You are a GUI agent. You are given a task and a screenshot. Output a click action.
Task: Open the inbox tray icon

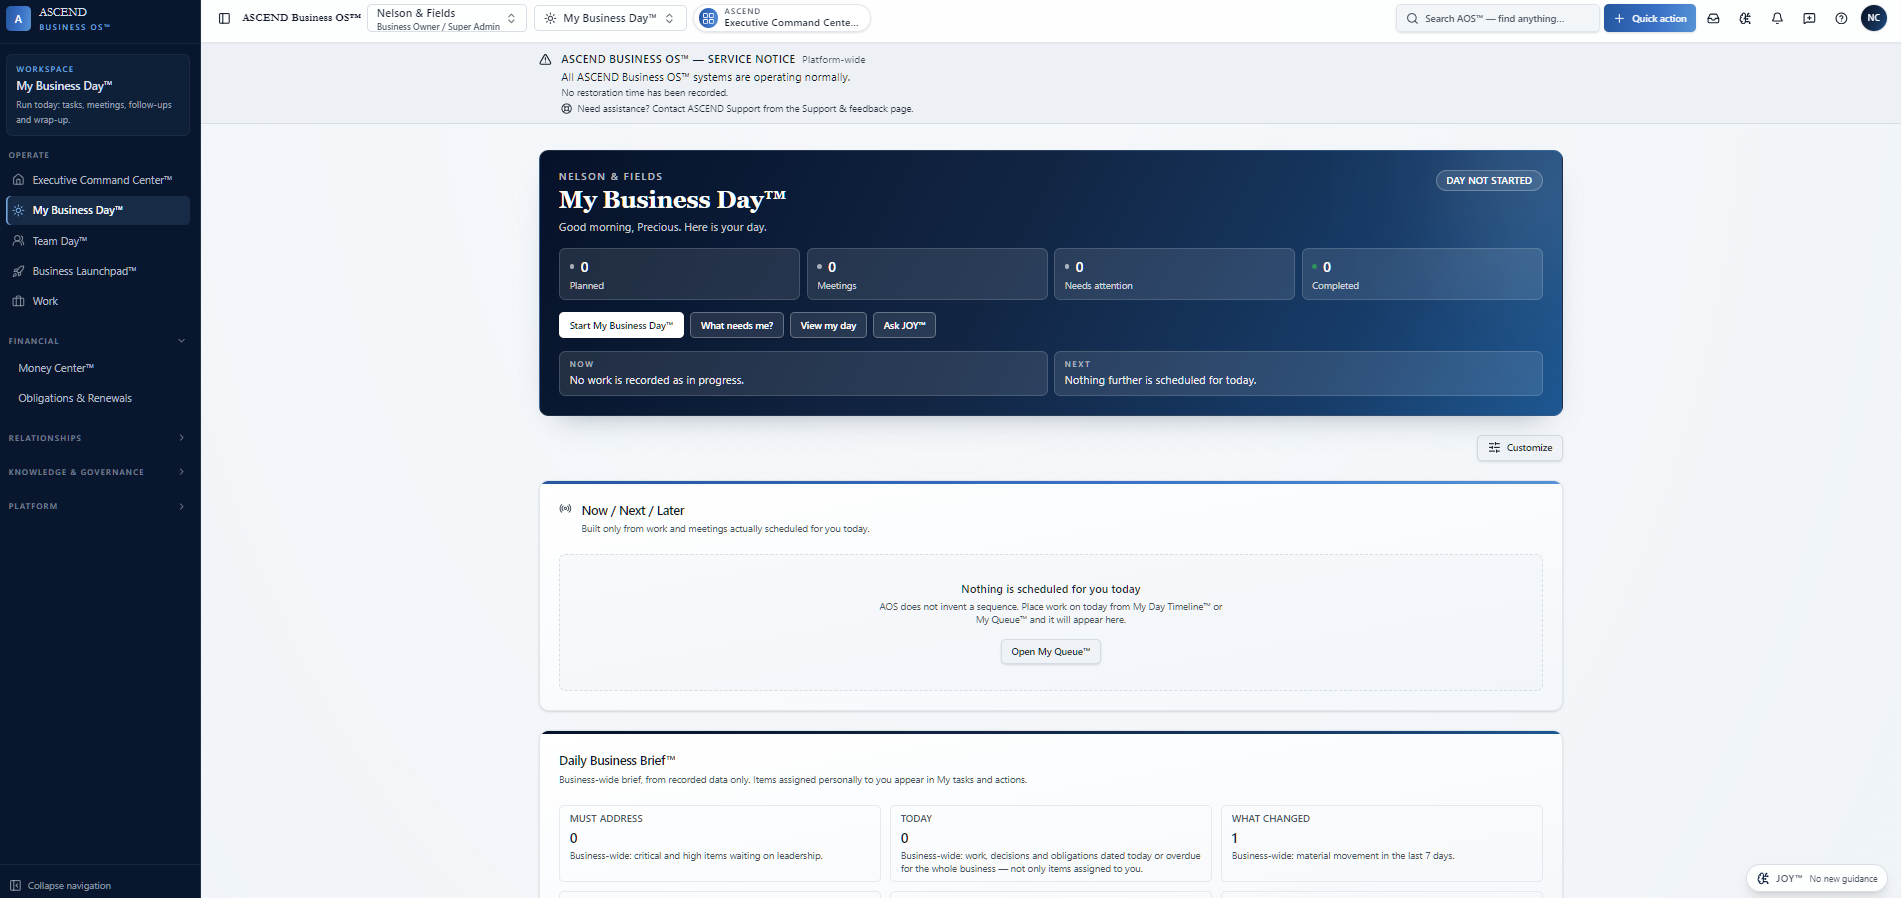pyautogui.click(x=1713, y=18)
